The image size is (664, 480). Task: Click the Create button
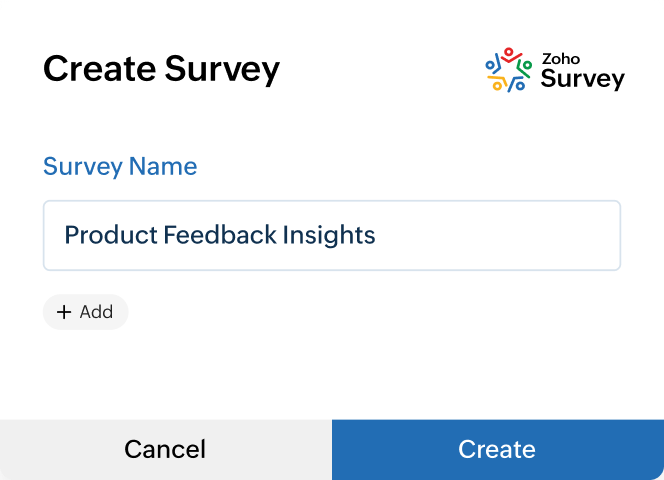click(x=497, y=450)
